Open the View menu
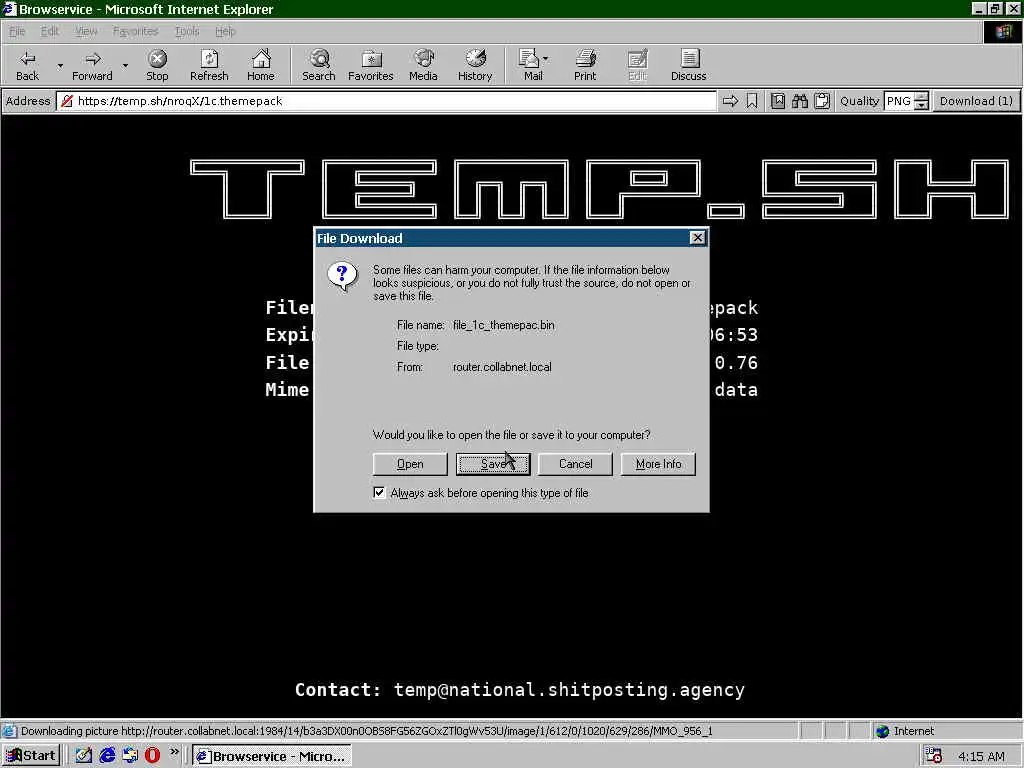1024x768 pixels. pos(86,31)
